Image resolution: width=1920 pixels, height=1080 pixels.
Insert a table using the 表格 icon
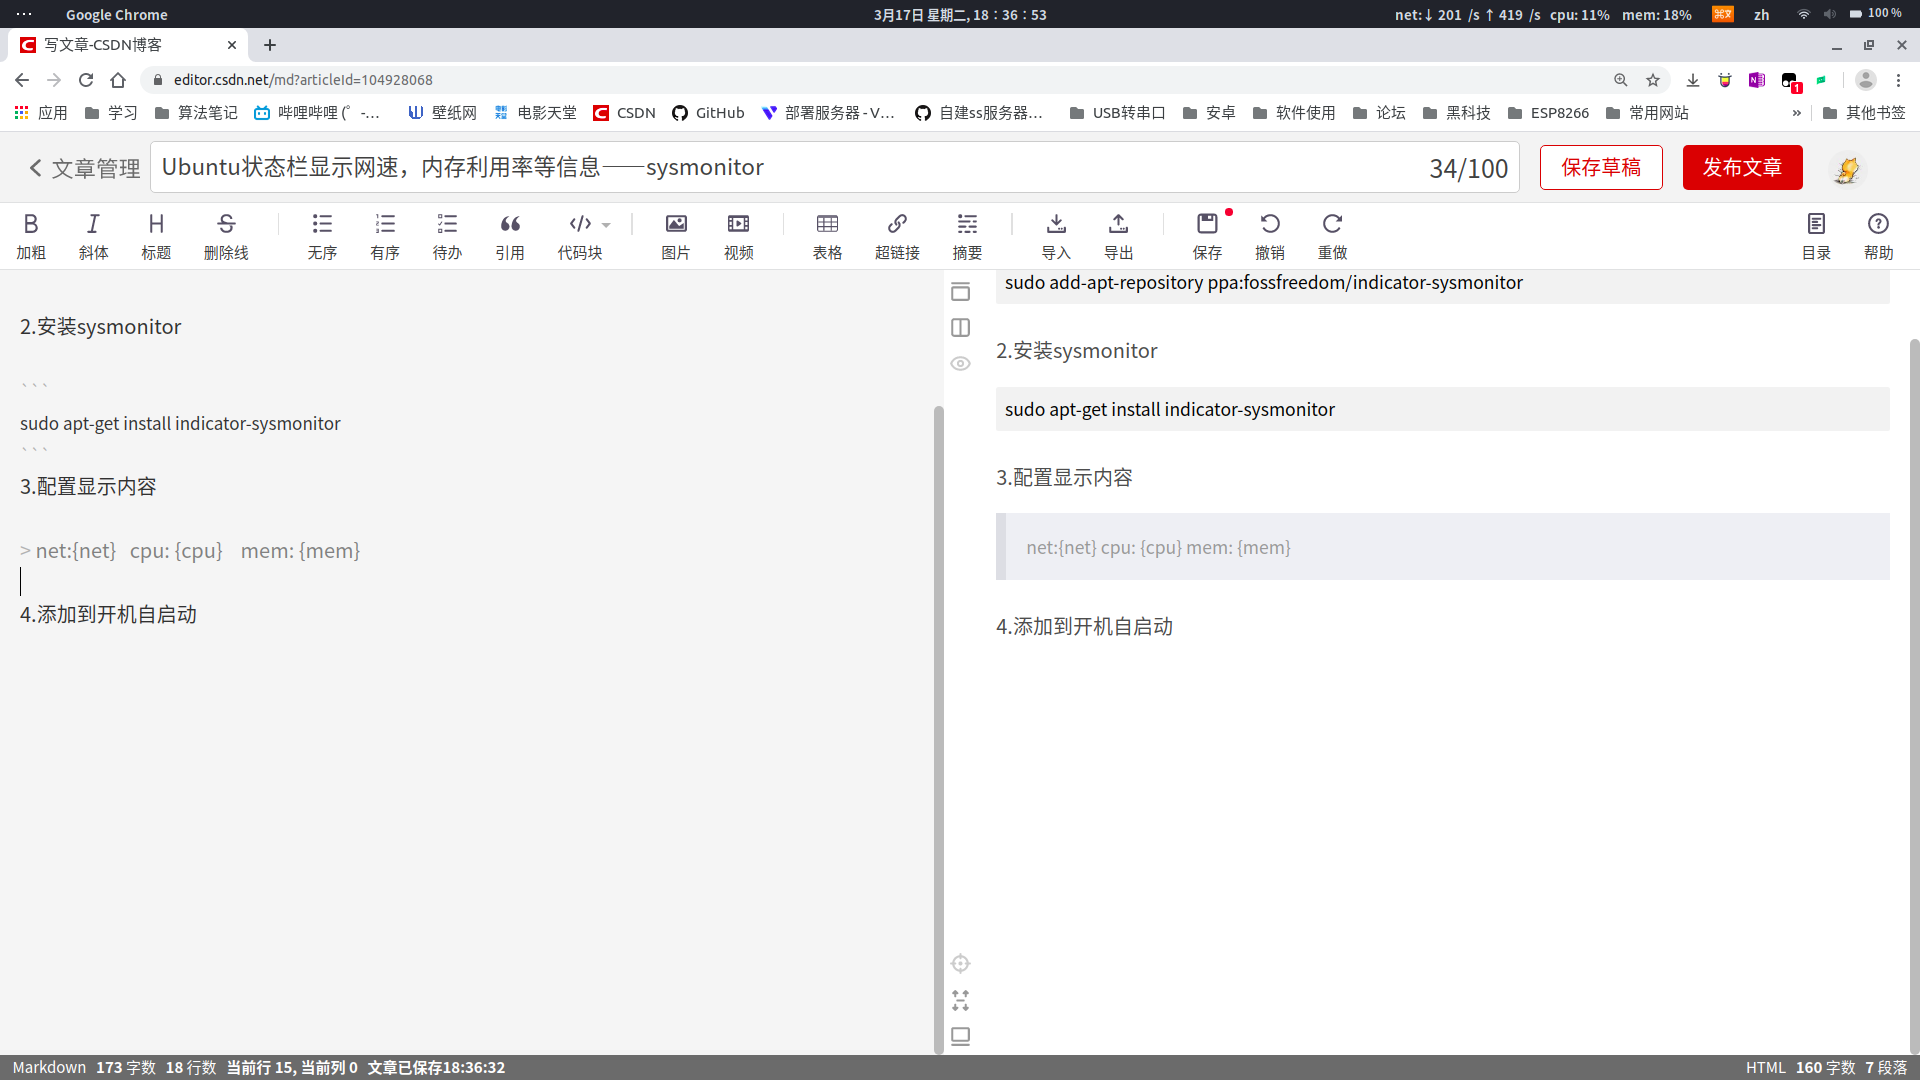[827, 235]
